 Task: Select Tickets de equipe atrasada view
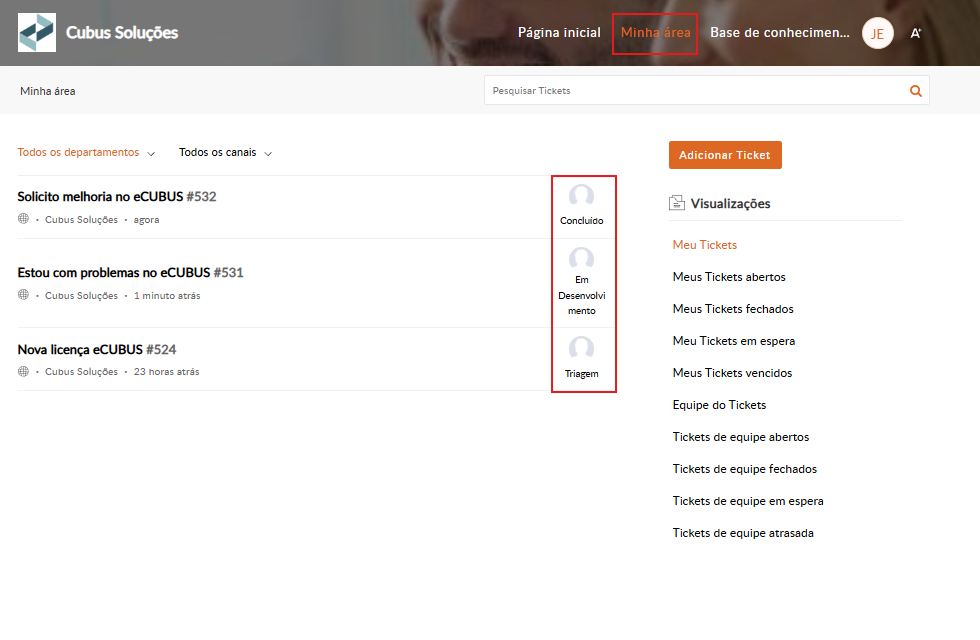743,533
